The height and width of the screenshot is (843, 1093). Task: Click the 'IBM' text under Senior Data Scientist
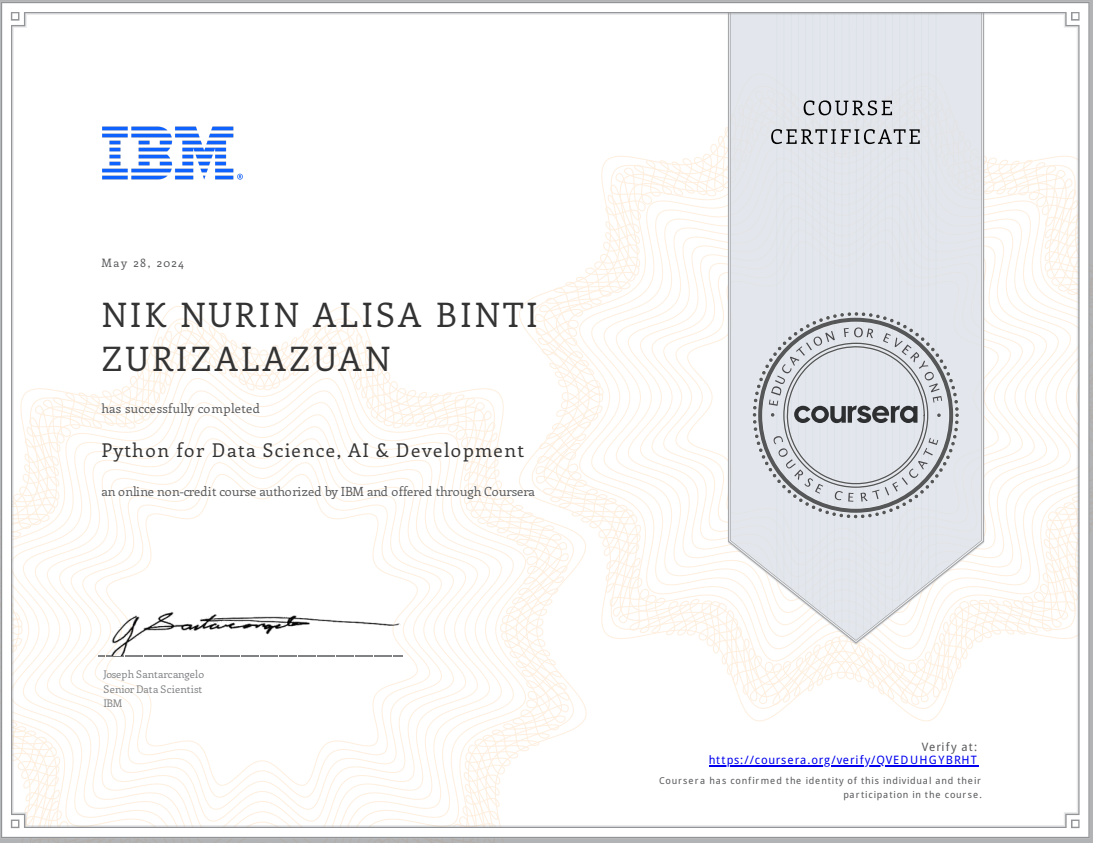pyautogui.click(x=112, y=703)
